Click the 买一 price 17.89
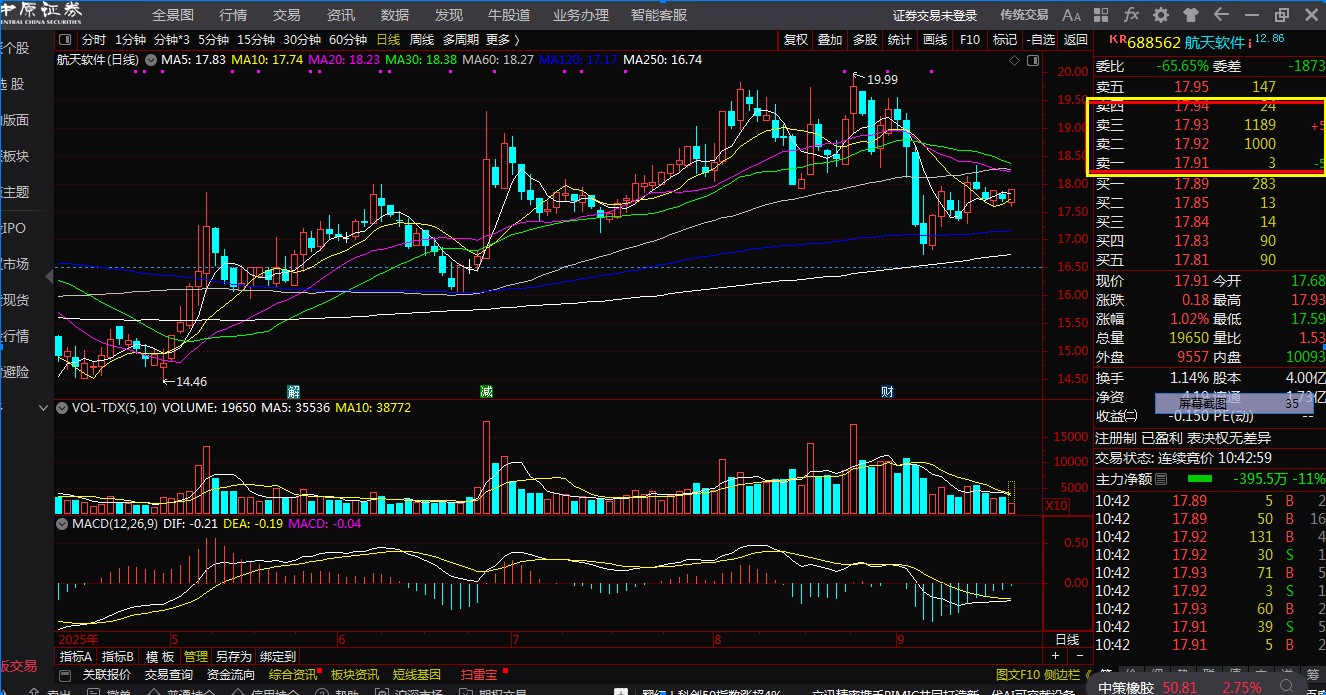 pos(1191,184)
